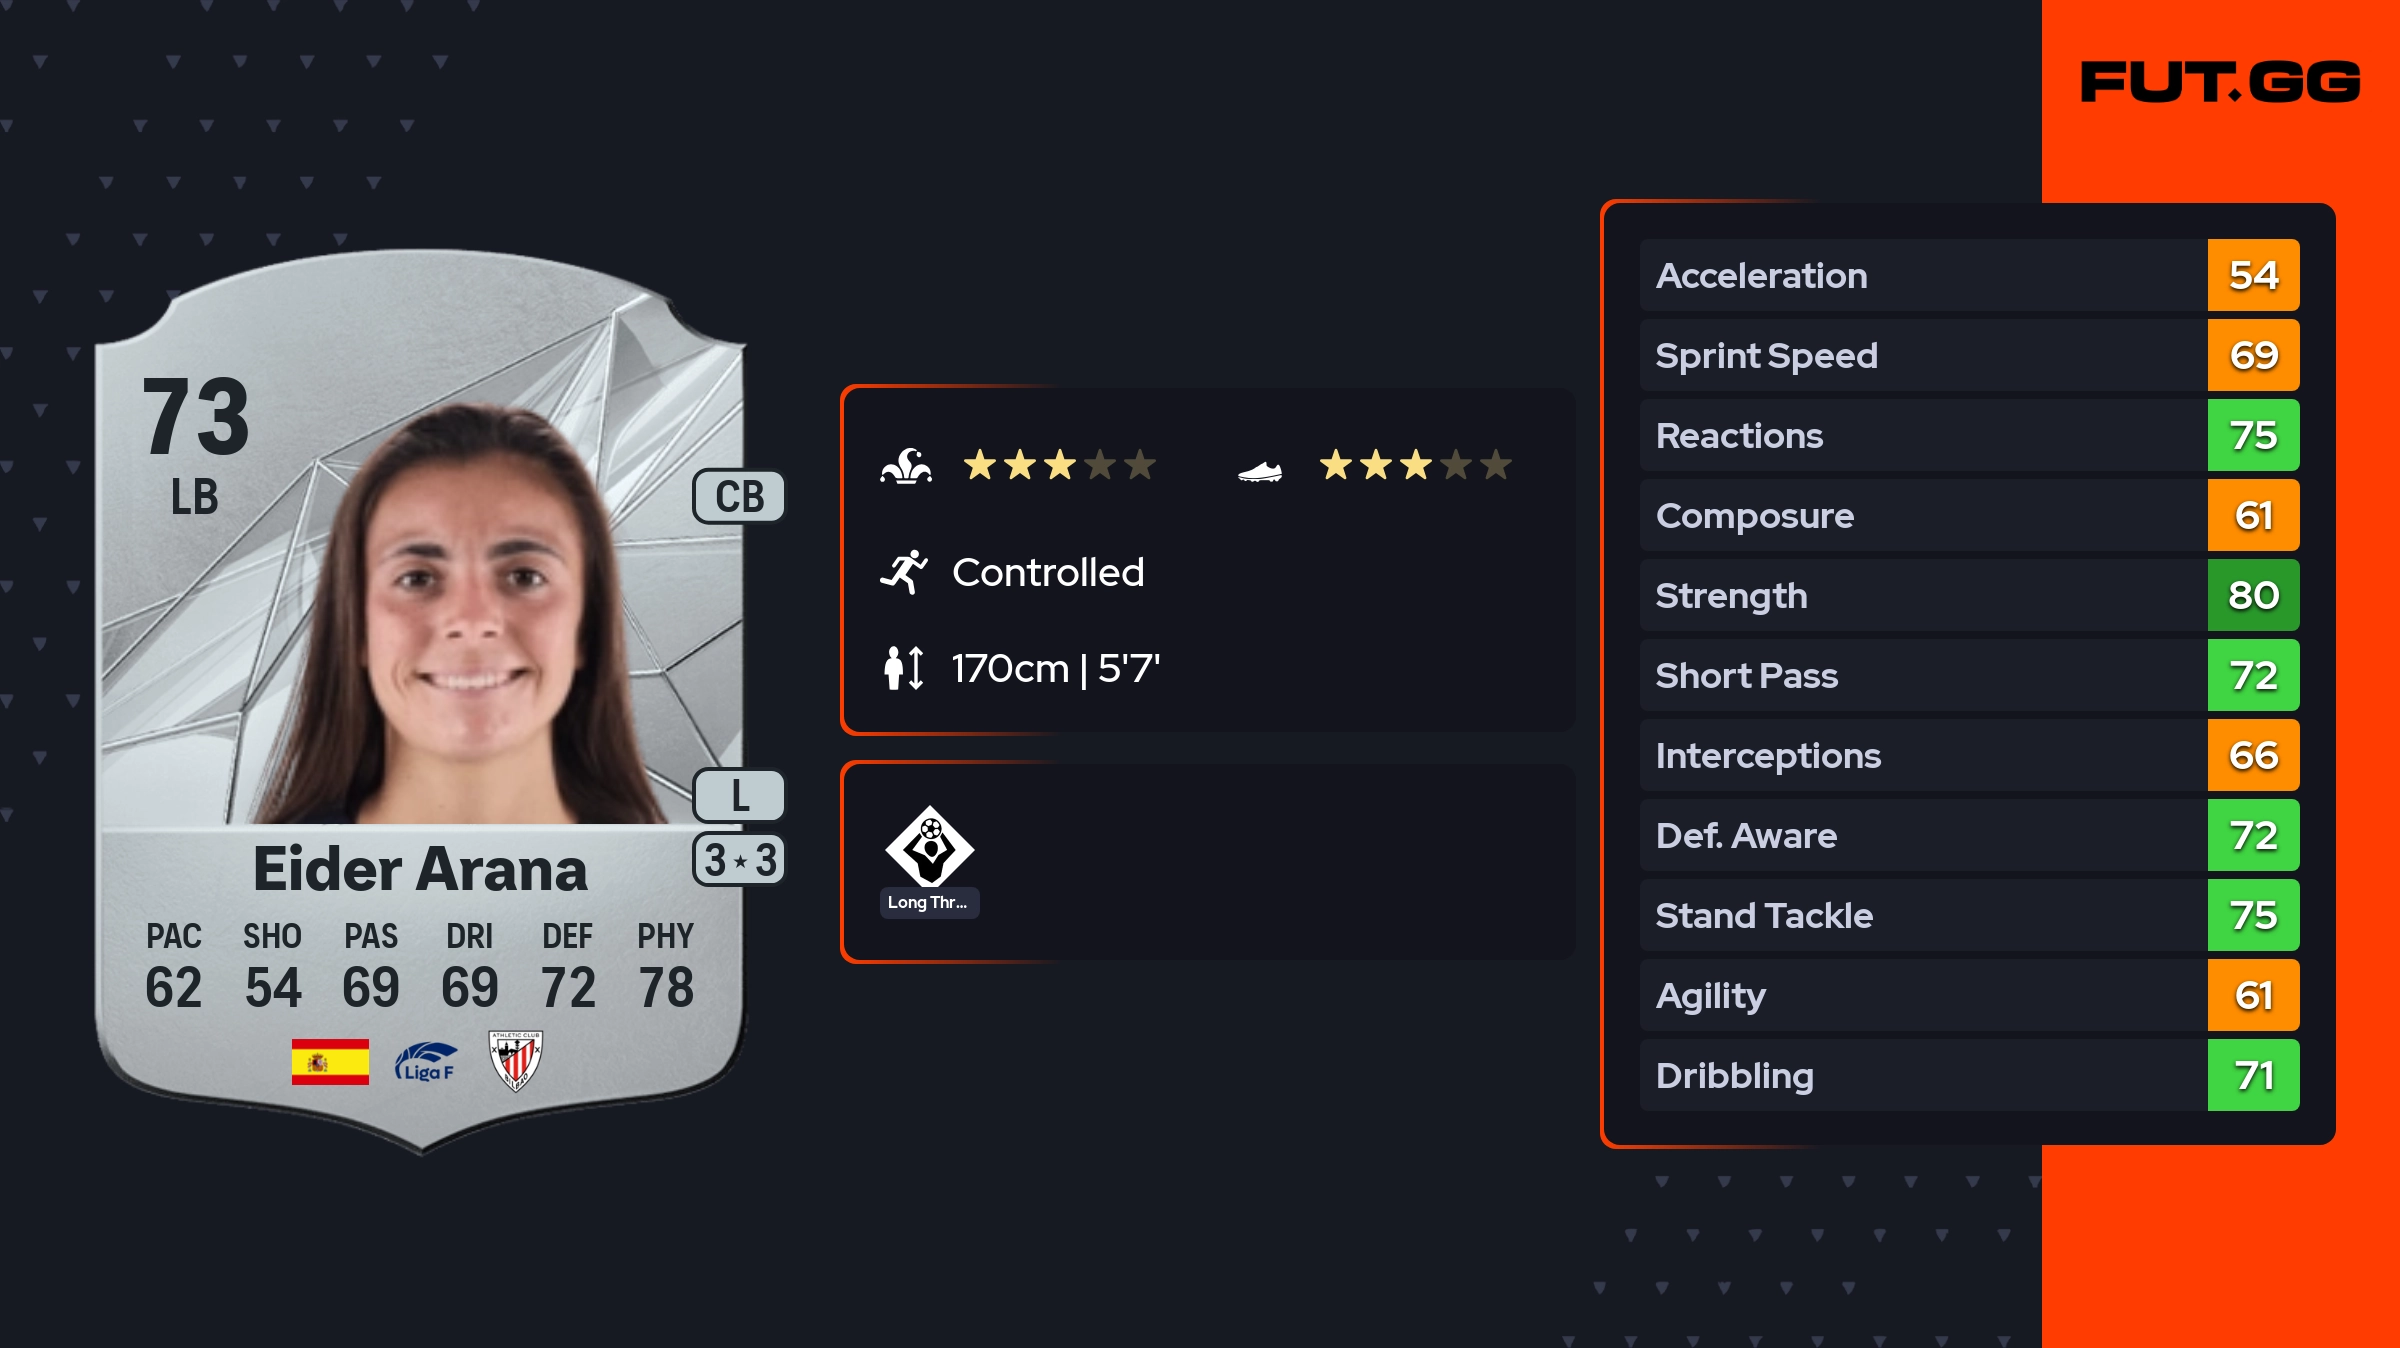2400x1348 pixels.
Task: Click Eider Arana's player portrait
Action: tap(470, 620)
